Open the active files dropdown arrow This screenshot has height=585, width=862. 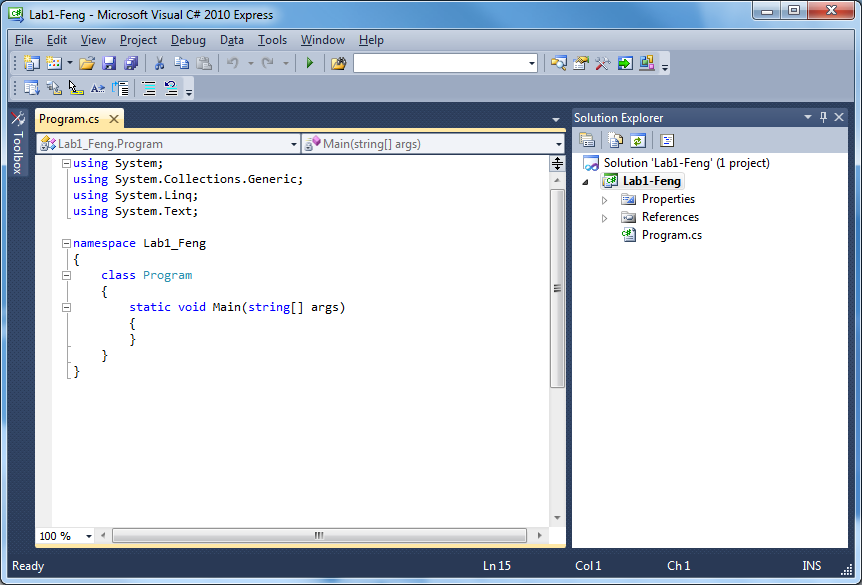click(x=556, y=119)
